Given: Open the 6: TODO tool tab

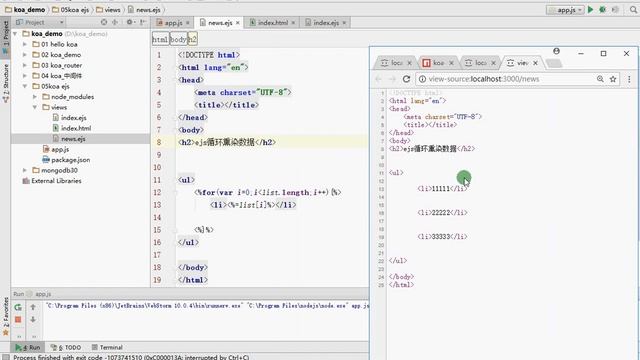Looking at the screenshot, I should [66, 347].
